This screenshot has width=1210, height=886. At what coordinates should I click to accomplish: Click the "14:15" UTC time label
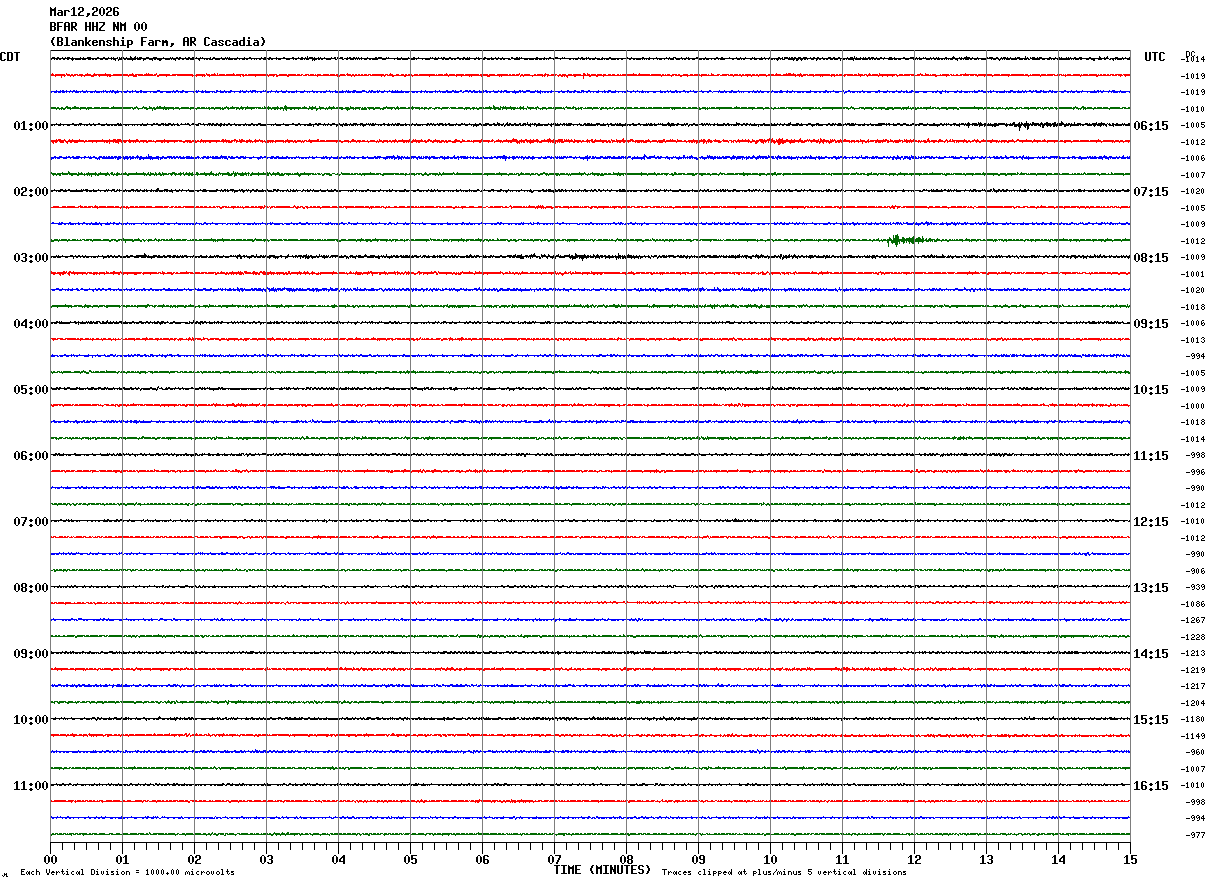tap(1150, 654)
